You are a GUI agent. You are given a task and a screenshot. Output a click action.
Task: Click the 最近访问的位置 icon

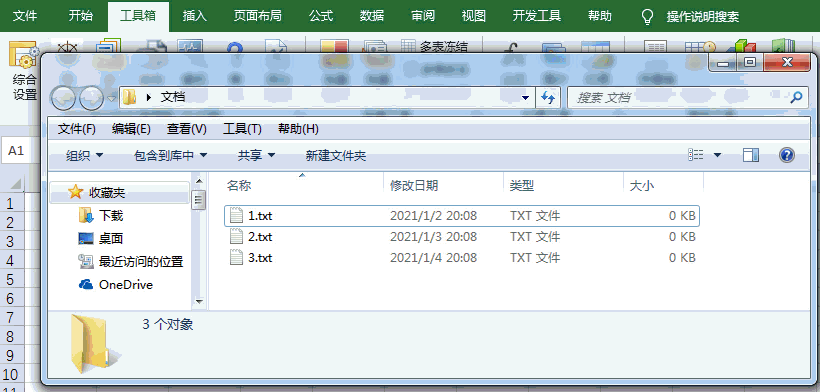(x=85, y=261)
